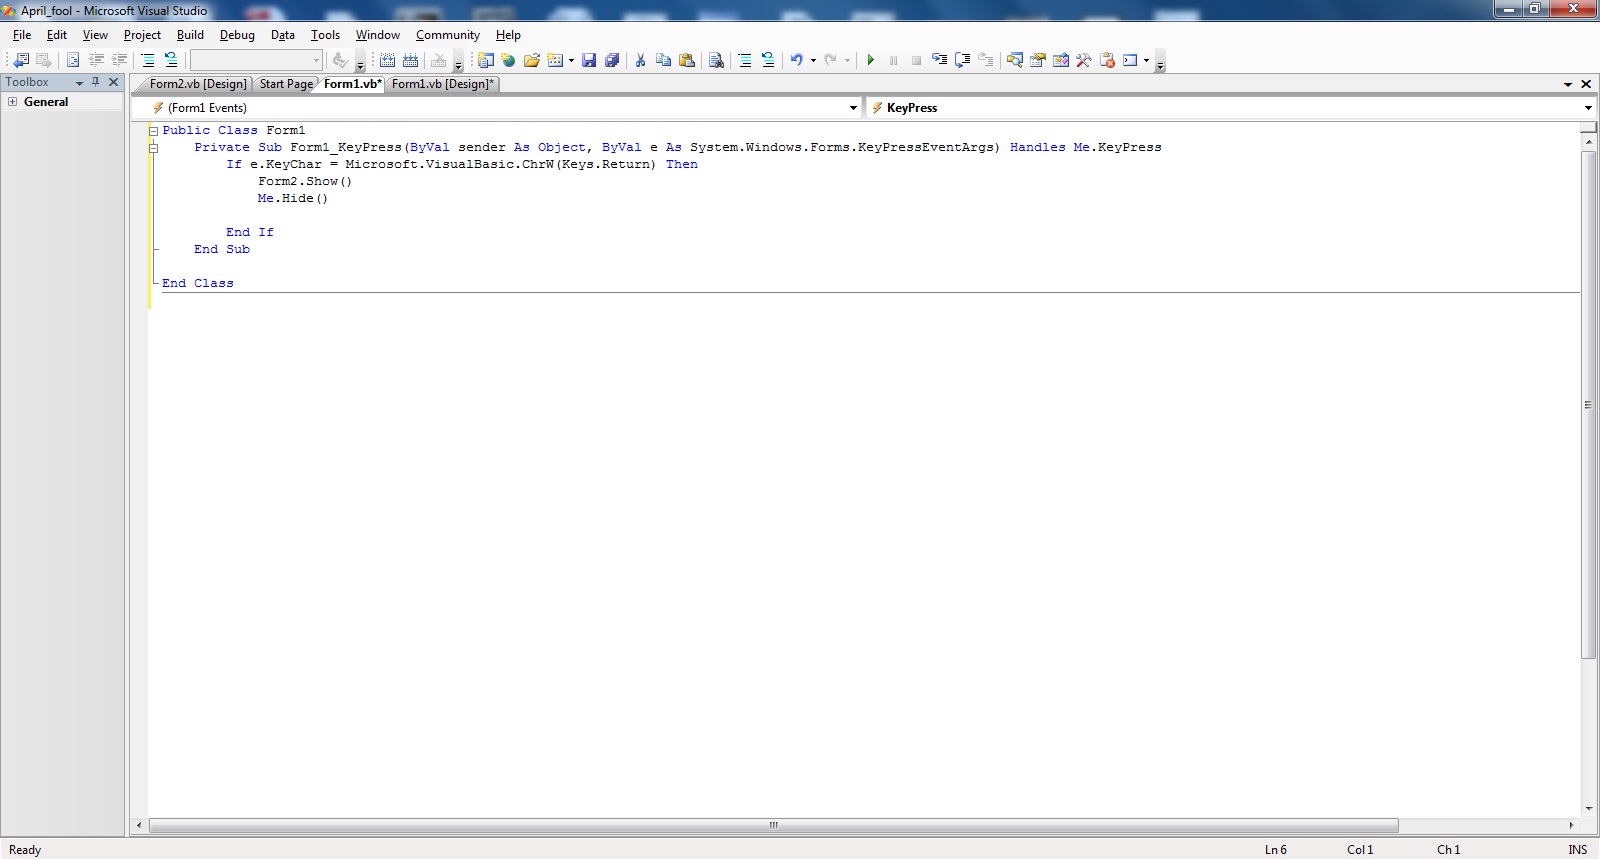Open the (Form1 Events) class name dropdown

tap(853, 108)
